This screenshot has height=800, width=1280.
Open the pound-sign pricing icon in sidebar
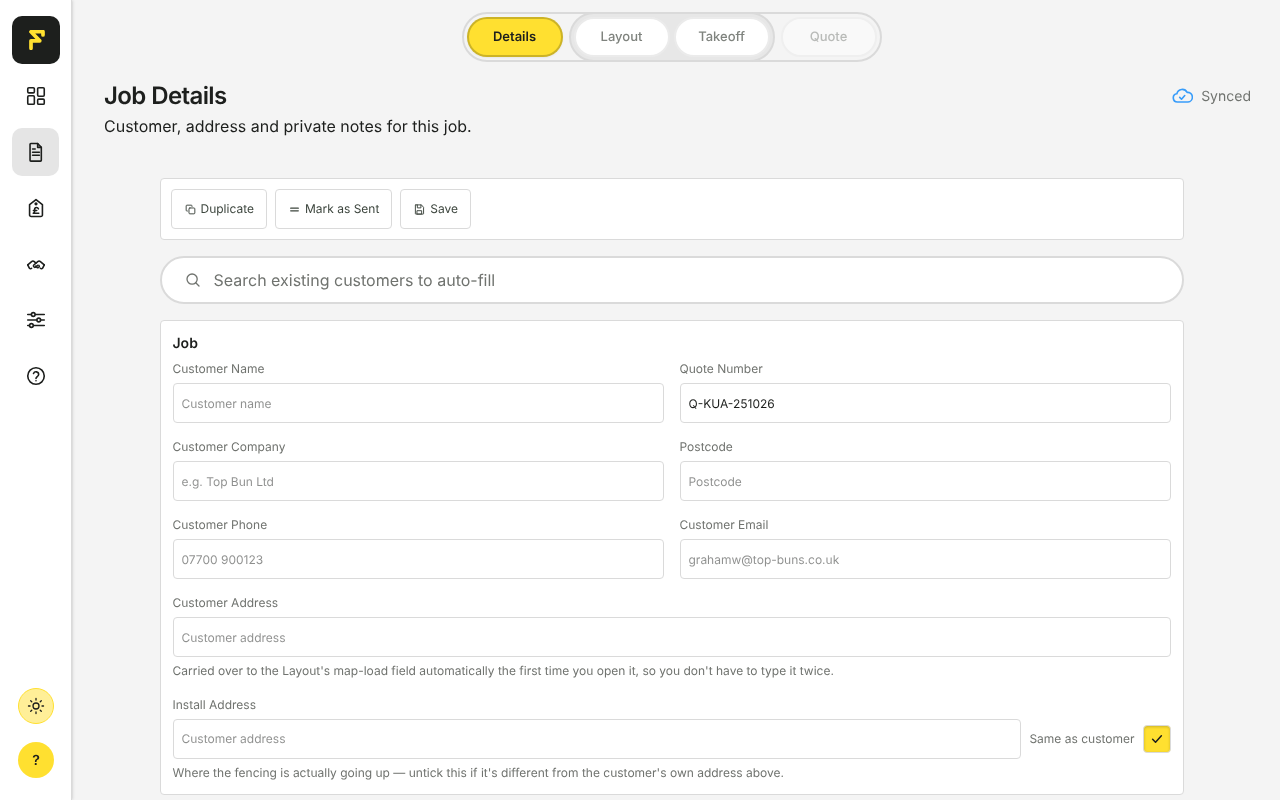(x=36, y=208)
